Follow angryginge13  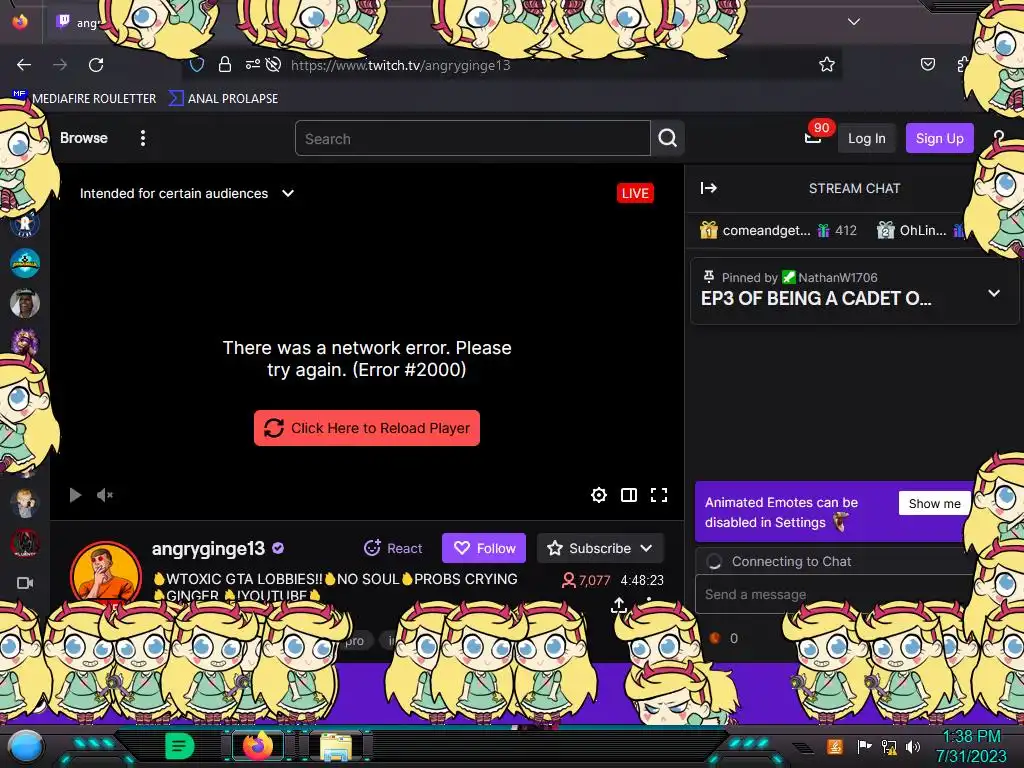pyautogui.click(x=484, y=548)
